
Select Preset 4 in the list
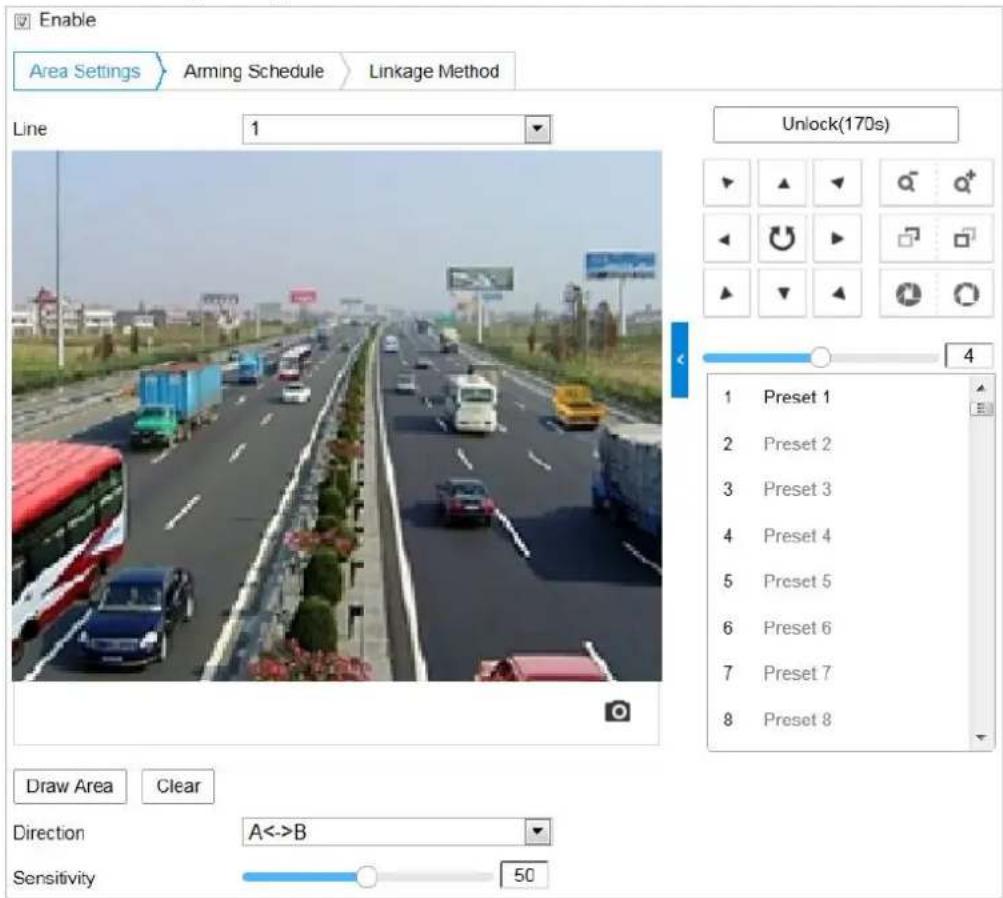[839, 535]
